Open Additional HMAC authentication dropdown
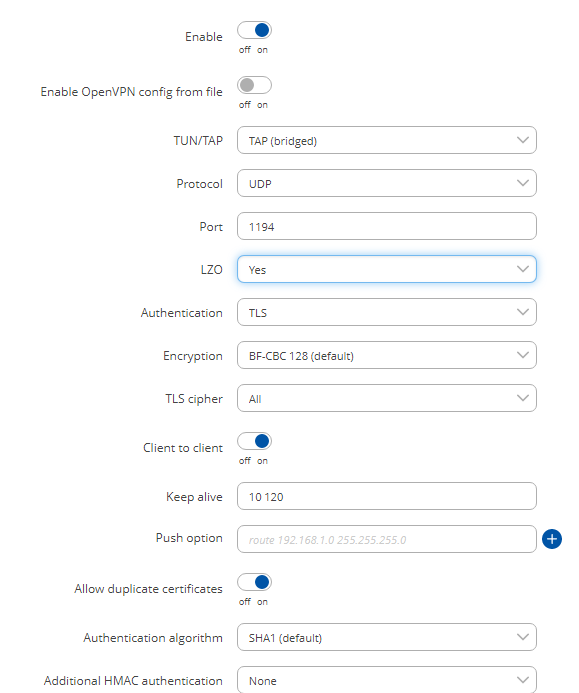 [387, 680]
